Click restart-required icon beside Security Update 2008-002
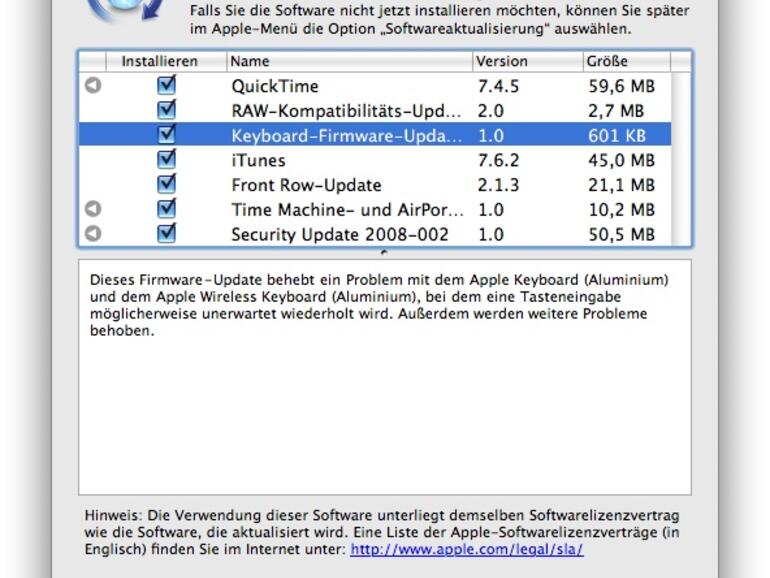 [93, 234]
